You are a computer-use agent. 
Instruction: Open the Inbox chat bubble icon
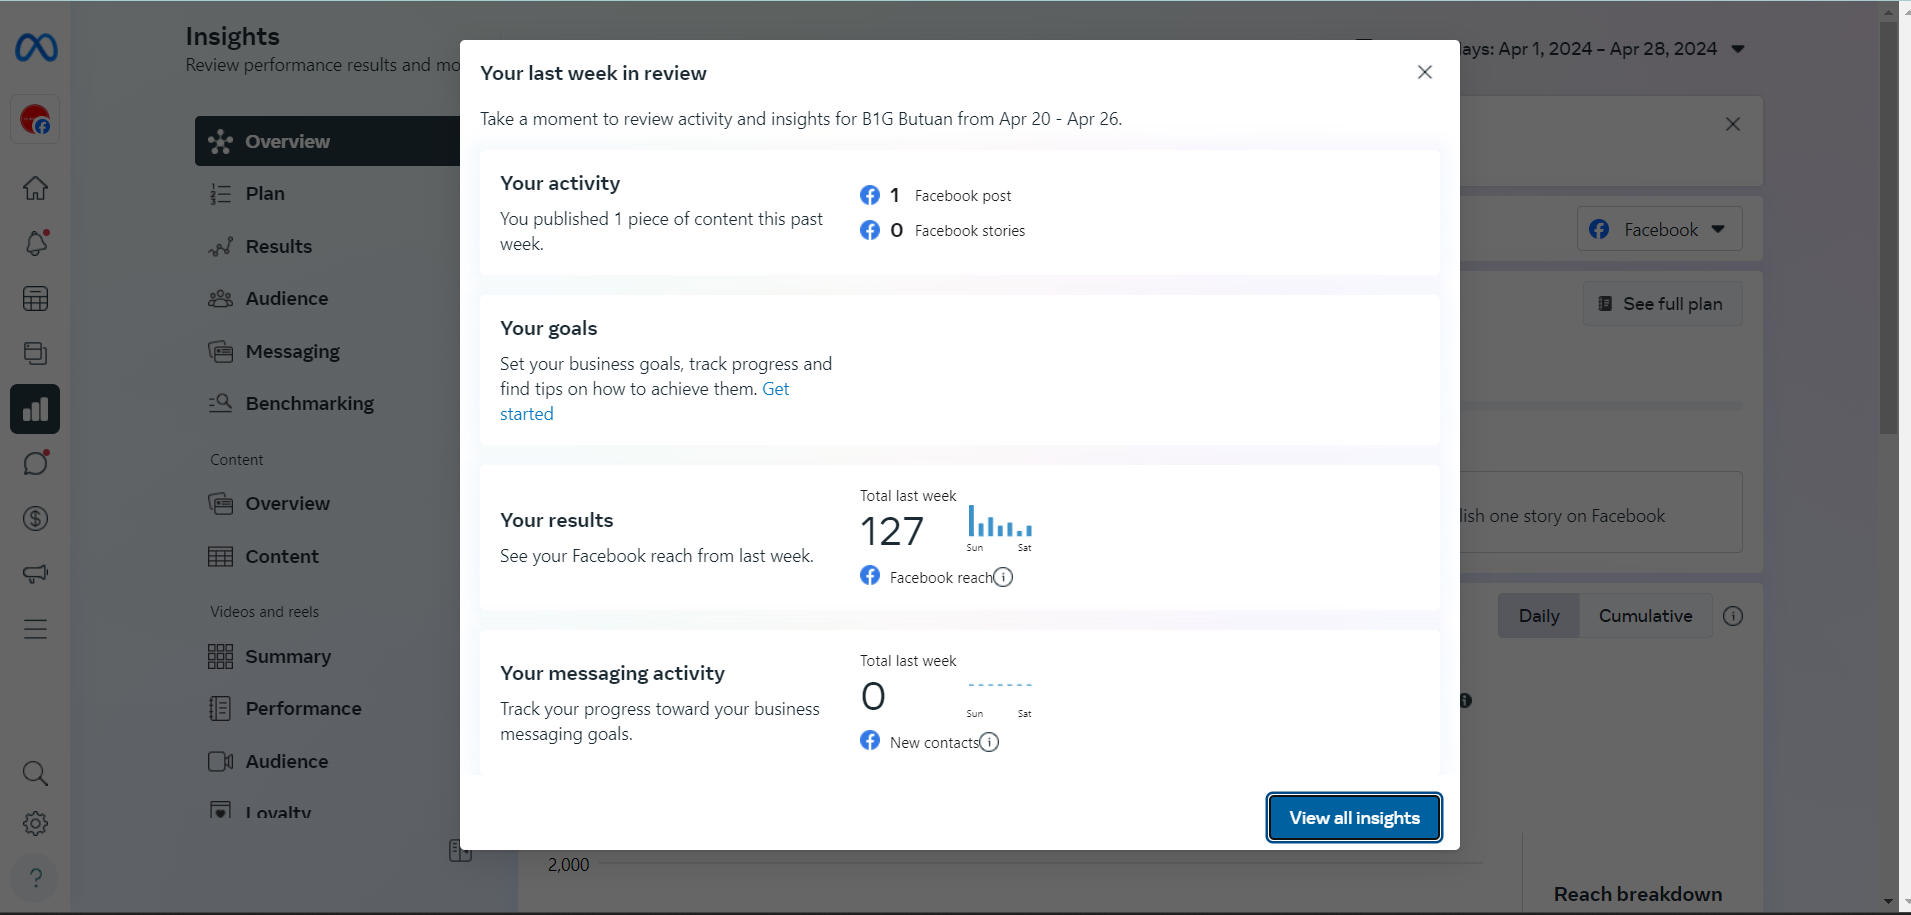pos(36,464)
